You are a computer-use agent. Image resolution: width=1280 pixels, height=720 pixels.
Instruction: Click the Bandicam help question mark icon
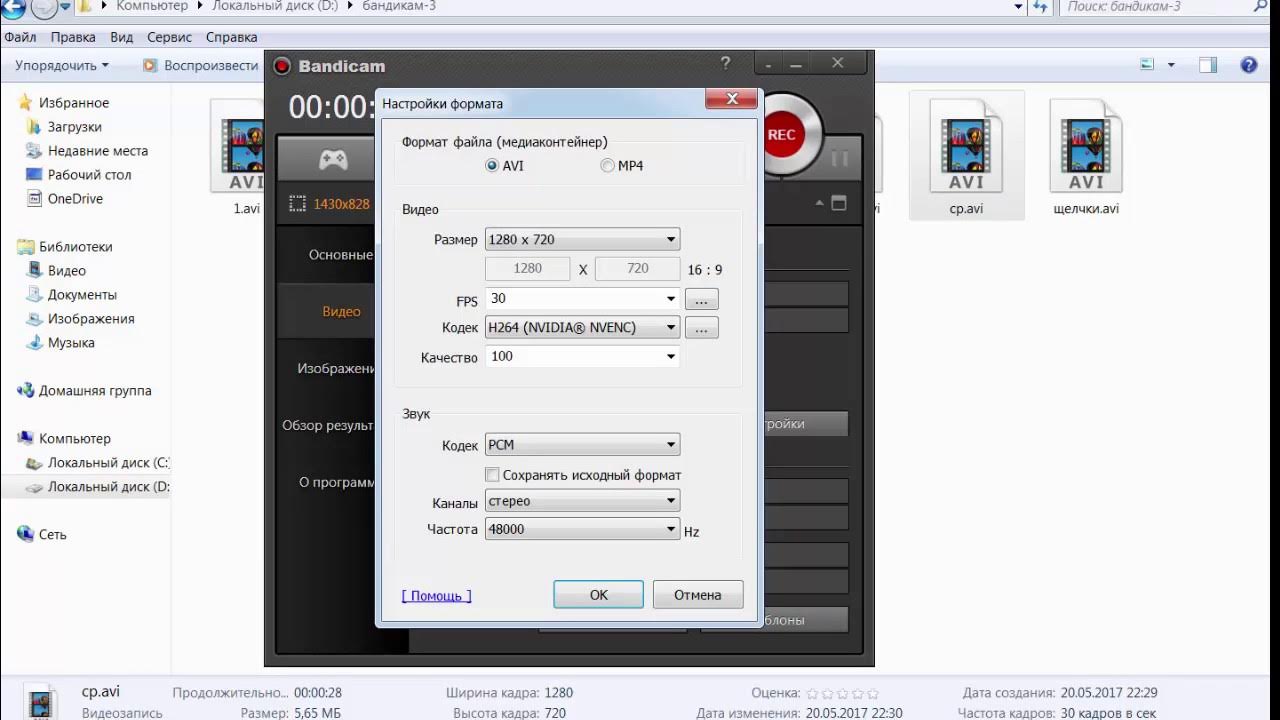725,63
